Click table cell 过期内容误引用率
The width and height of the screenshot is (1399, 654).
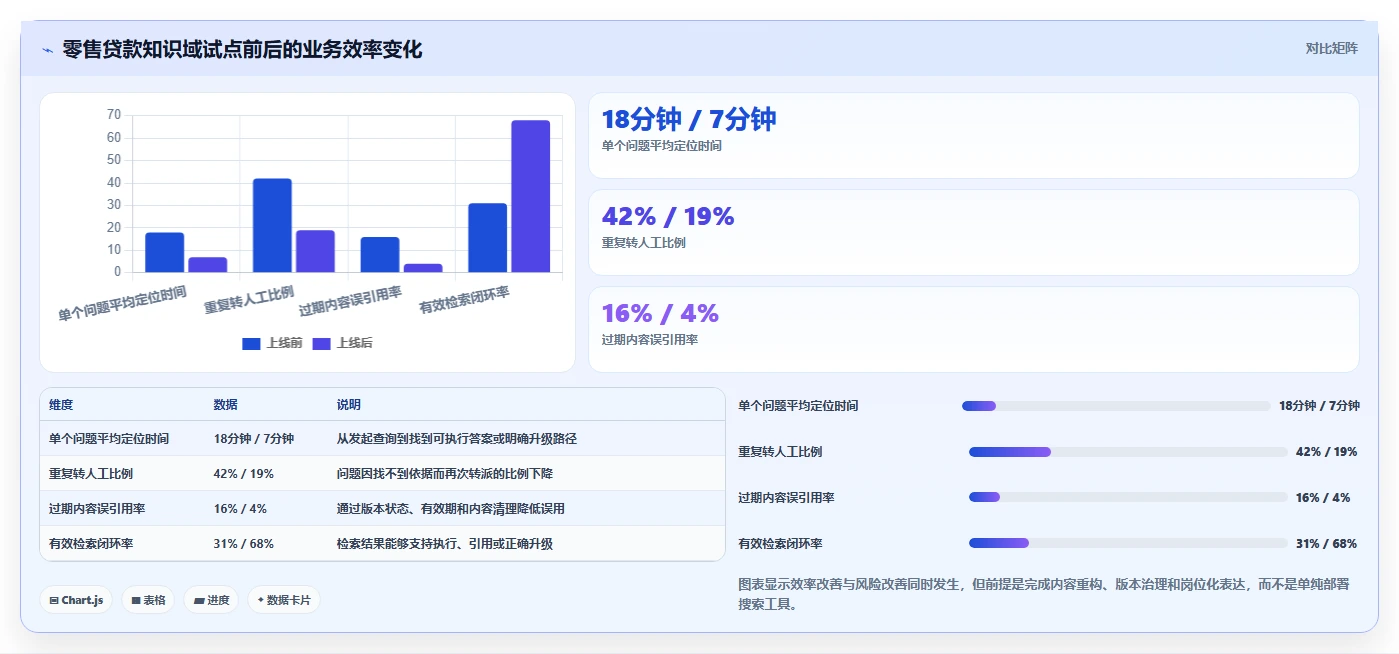97,509
